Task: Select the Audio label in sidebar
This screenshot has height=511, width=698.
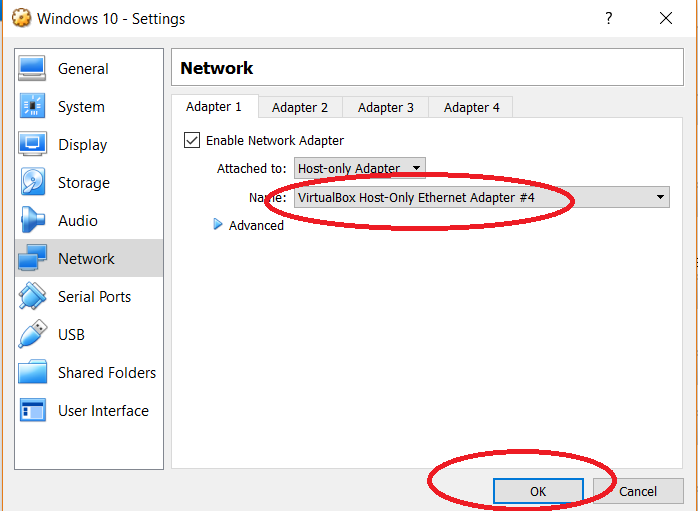Action: [x=77, y=221]
